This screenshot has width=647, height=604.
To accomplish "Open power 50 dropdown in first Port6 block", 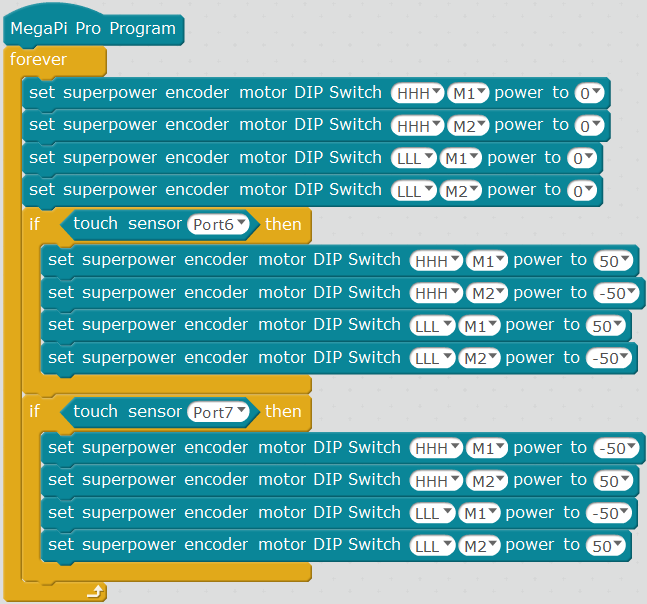I will [613, 261].
